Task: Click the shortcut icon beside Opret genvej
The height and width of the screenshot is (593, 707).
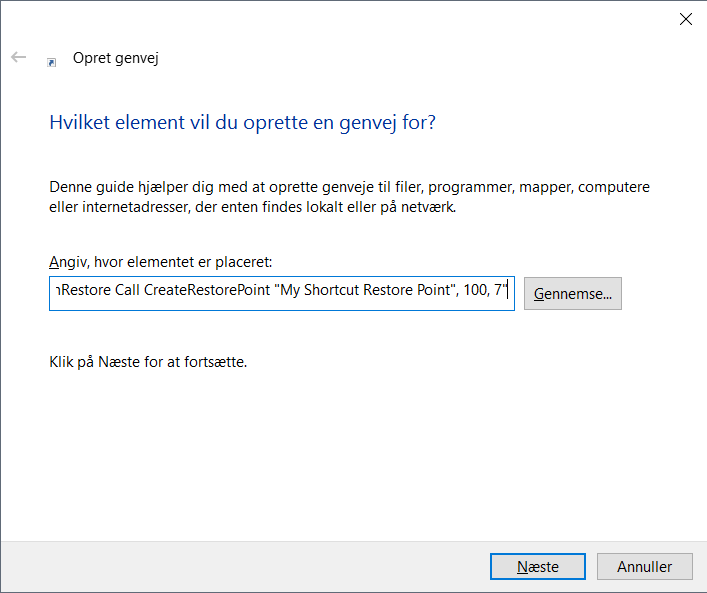Action: pos(52,61)
